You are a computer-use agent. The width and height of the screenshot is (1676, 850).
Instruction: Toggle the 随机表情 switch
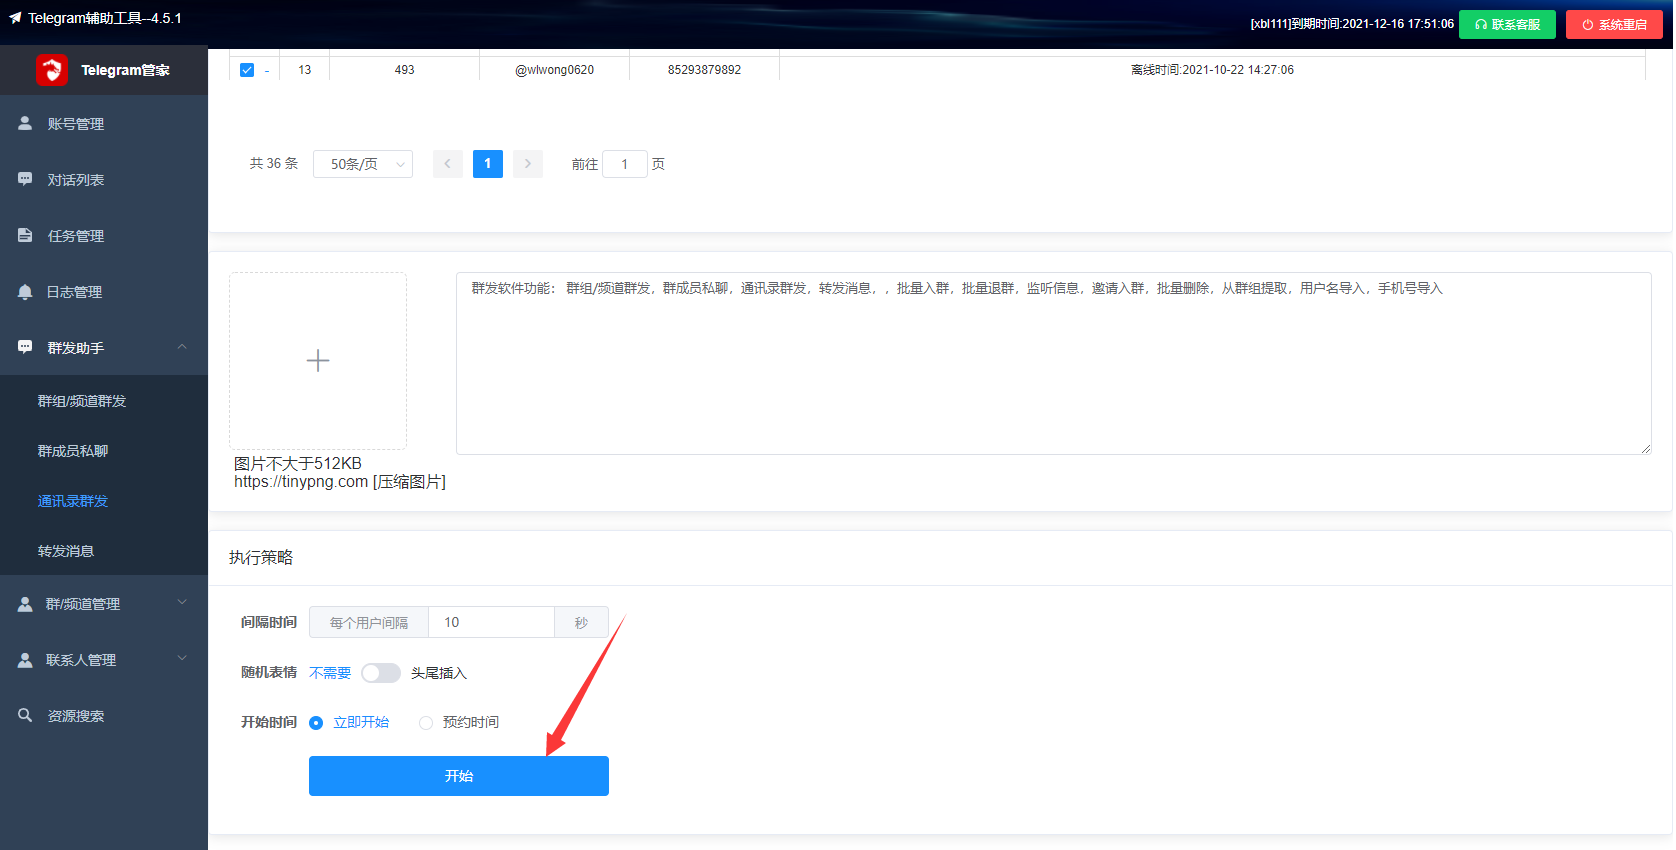381,673
